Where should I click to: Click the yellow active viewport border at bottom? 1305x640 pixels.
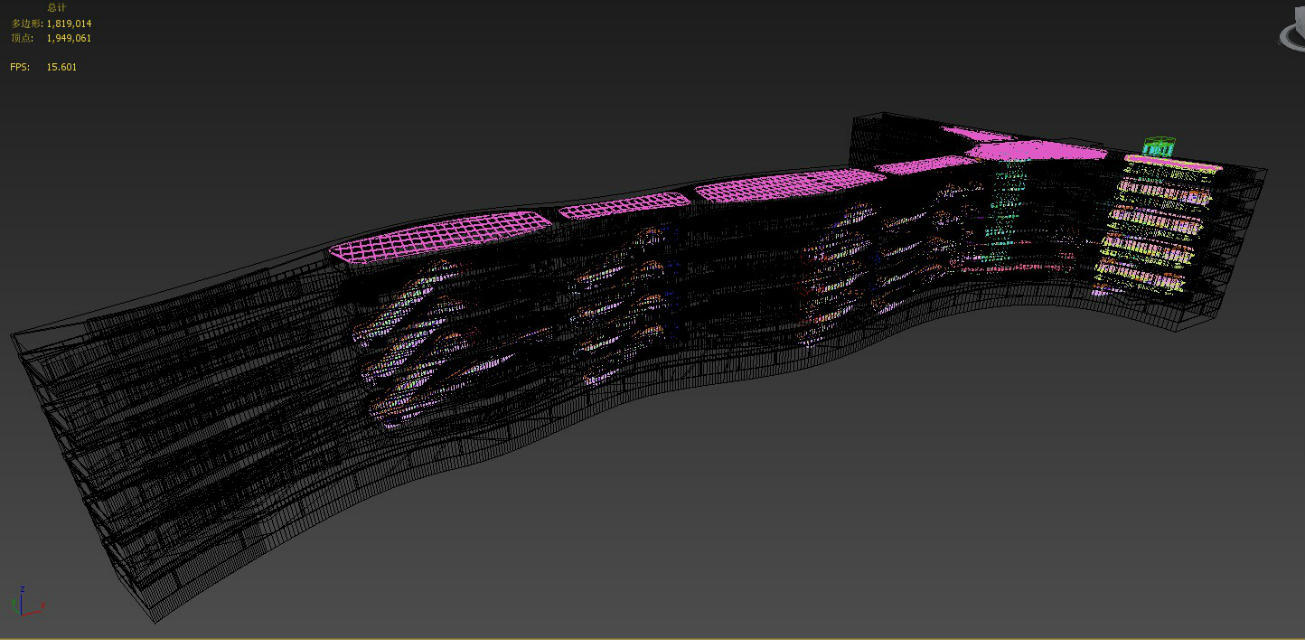pyautogui.click(x=650, y=637)
